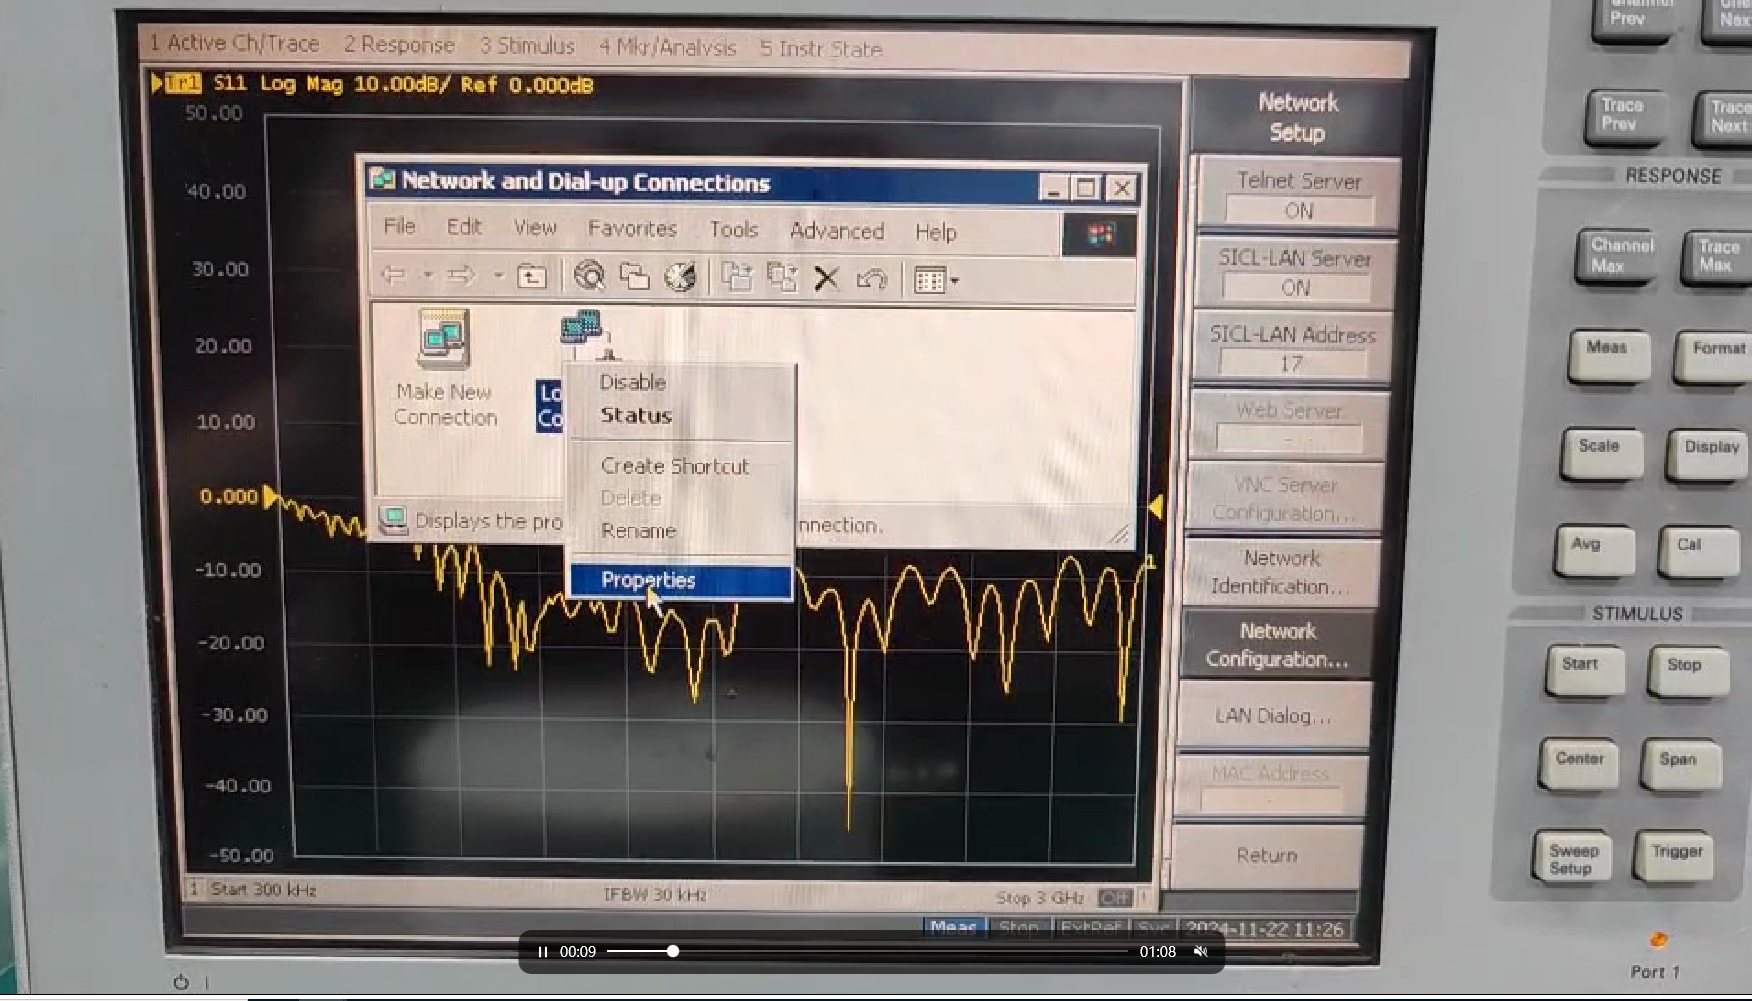
Task: Open the Back button history dropdown arrow
Action: [427, 275]
